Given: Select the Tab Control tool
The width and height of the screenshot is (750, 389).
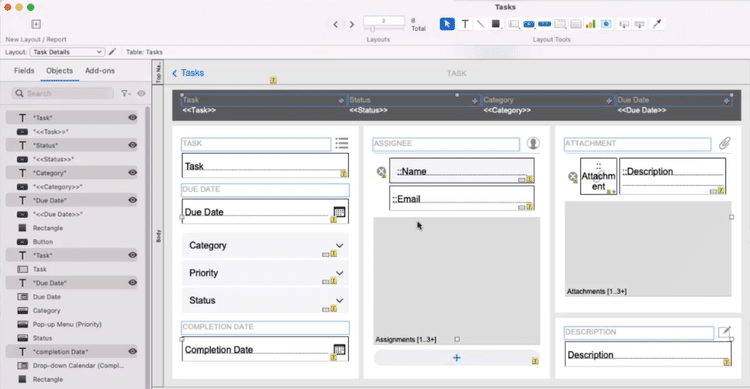Looking at the screenshot, I should click(560, 24).
